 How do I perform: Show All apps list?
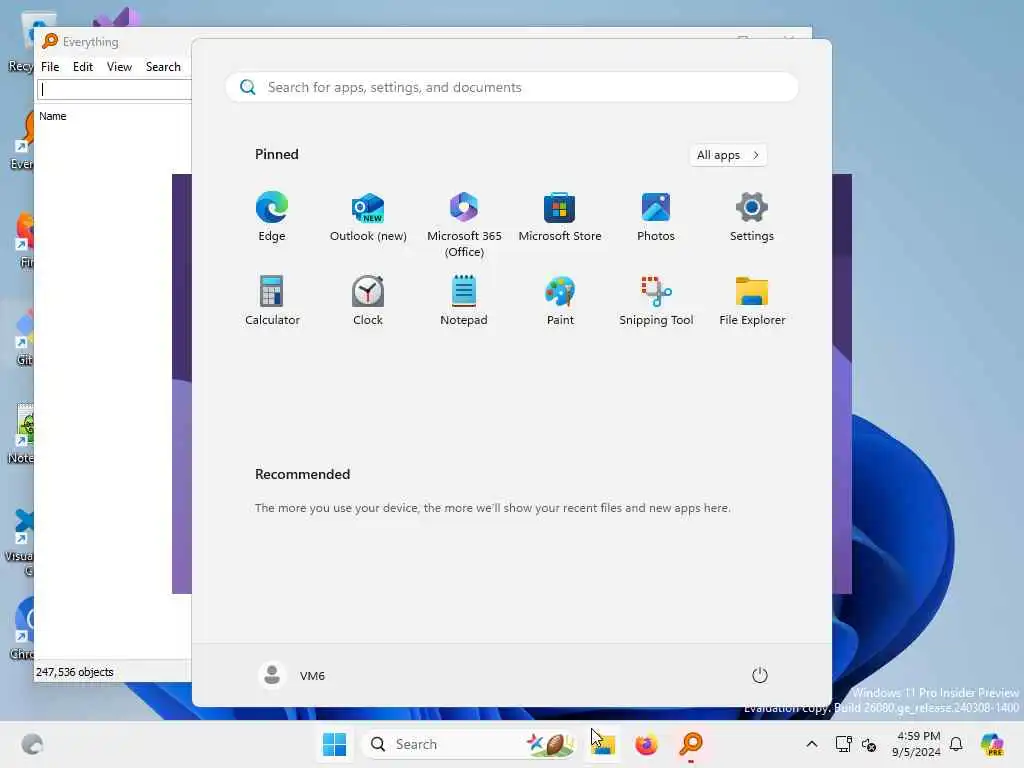728,155
